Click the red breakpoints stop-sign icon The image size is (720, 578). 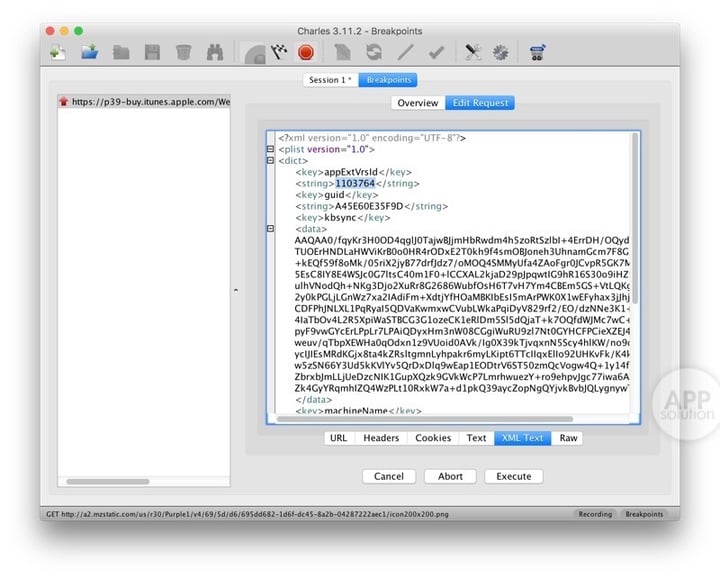pos(306,52)
